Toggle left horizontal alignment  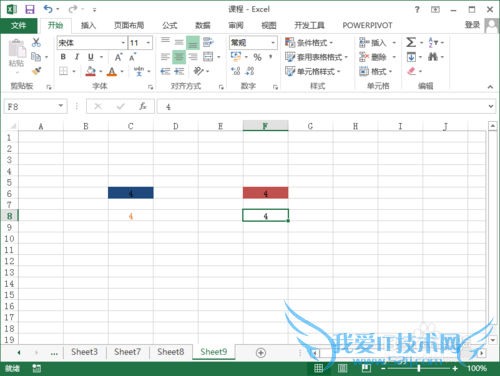pos(165,57)
